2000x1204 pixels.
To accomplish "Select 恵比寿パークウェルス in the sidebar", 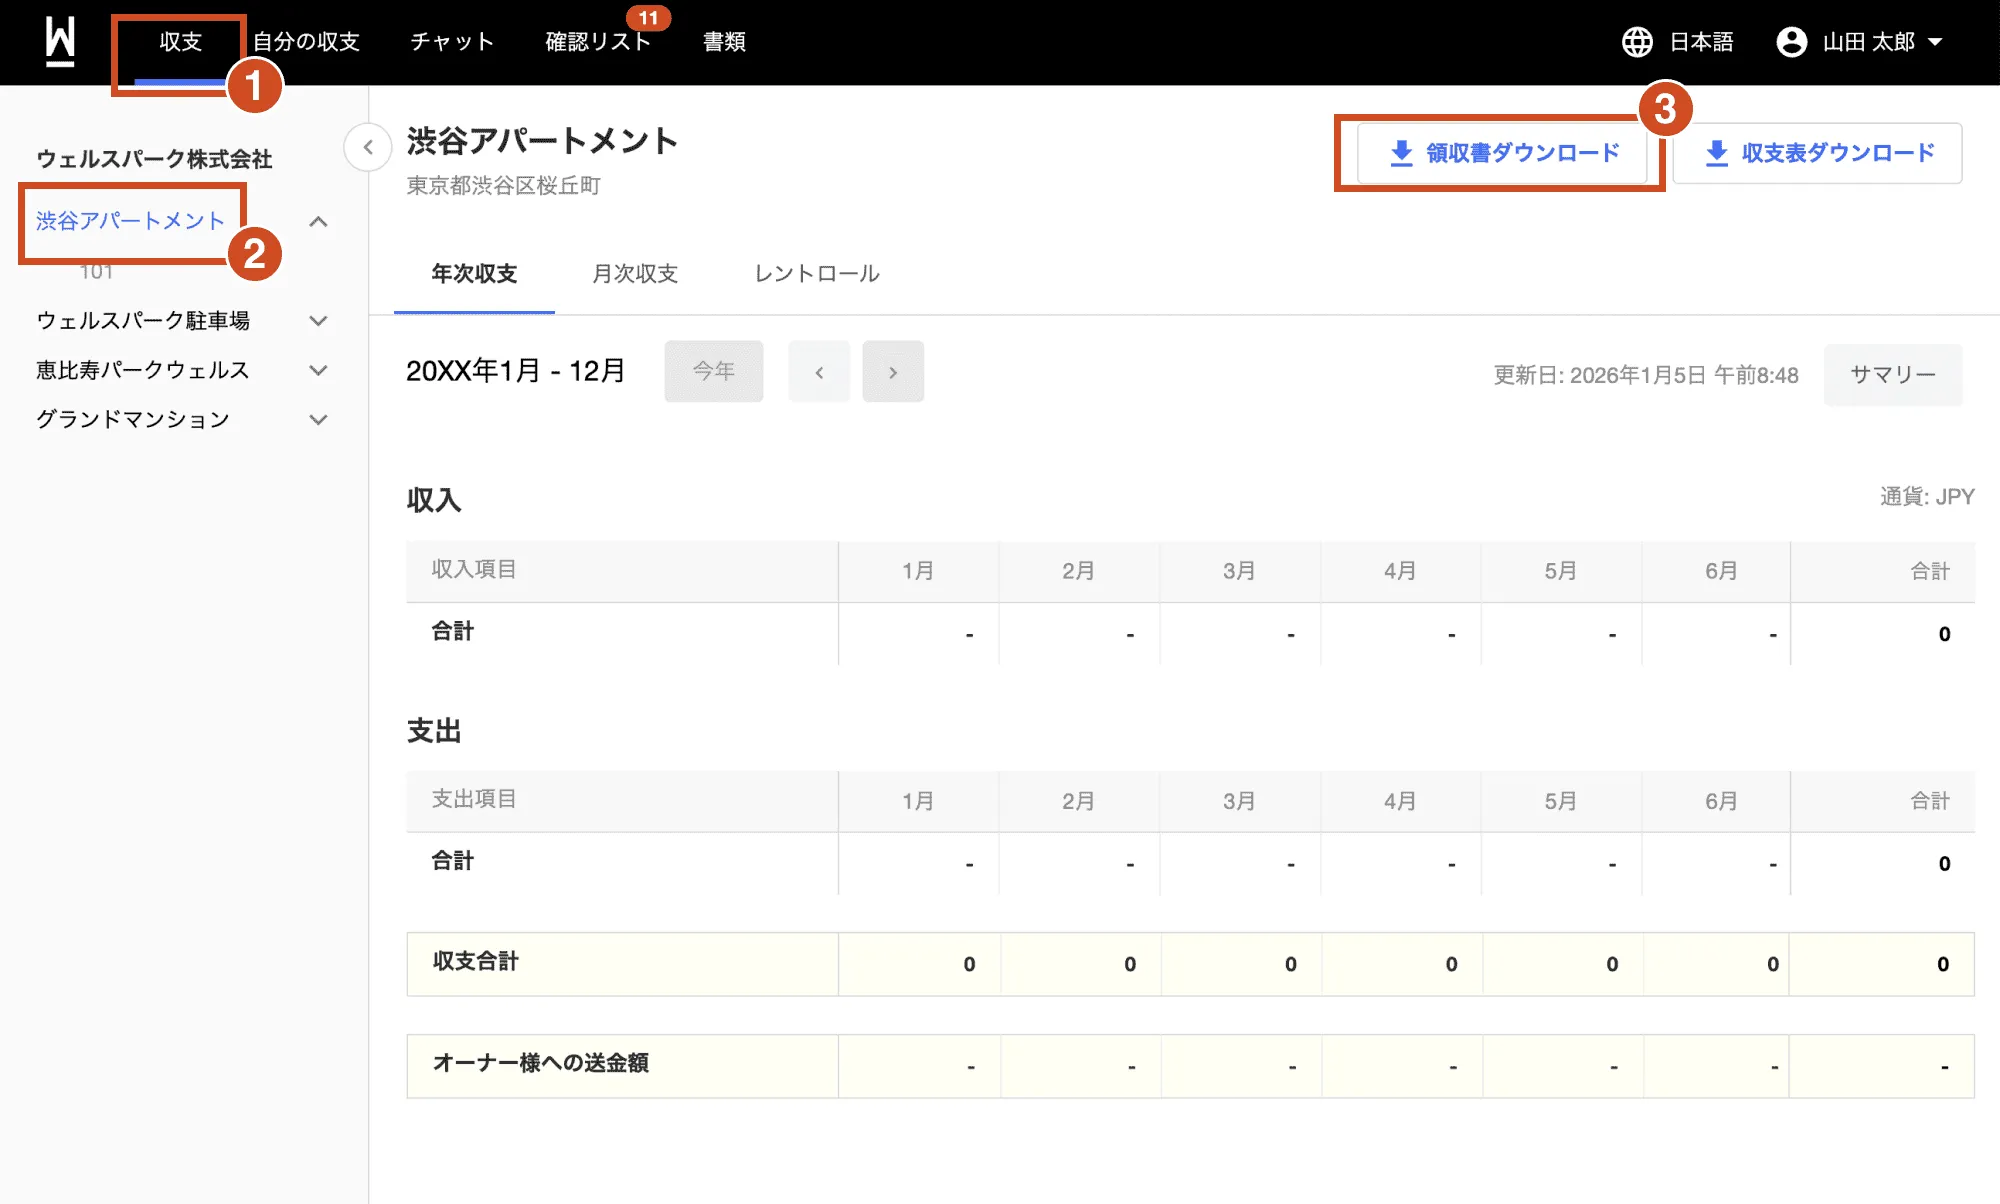I will pos(143,370).
